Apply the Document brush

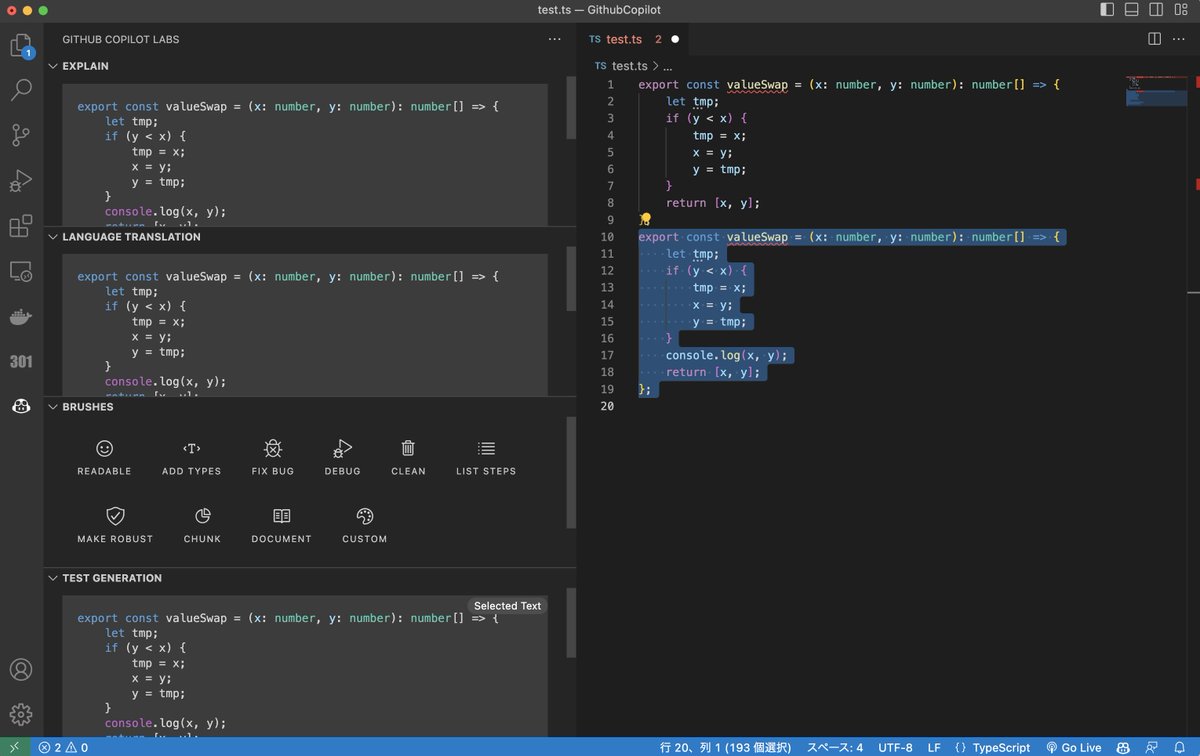(282, 526)
